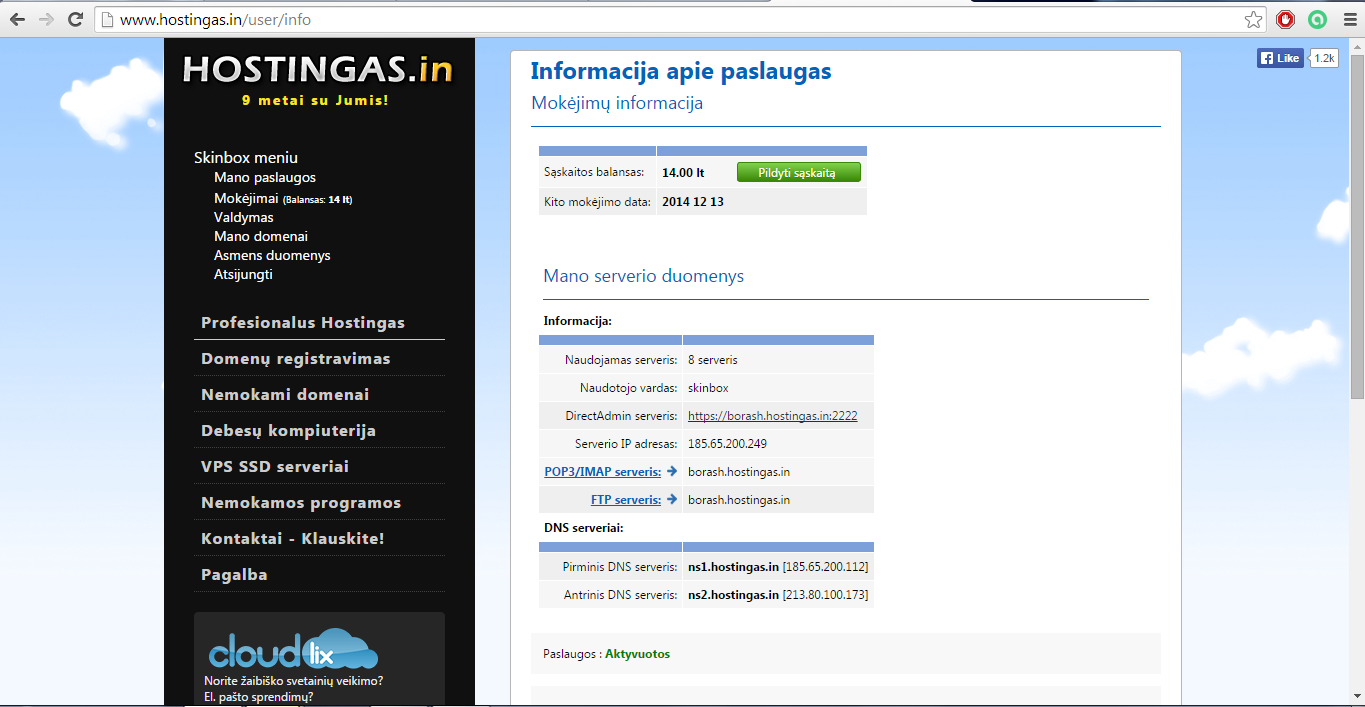This screenshot has width=1365, height=707.
Task: Open Mano domenai in the sidebar
Action: tap(261, 236)
